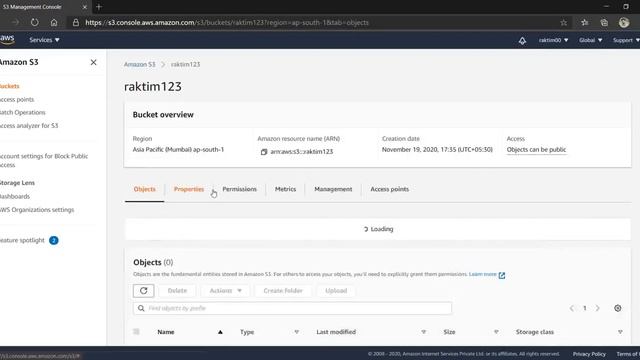Reload the page with browser refresh icon
Image resolution: width=640 pixels, height=360 pixels.
[35, 22]
